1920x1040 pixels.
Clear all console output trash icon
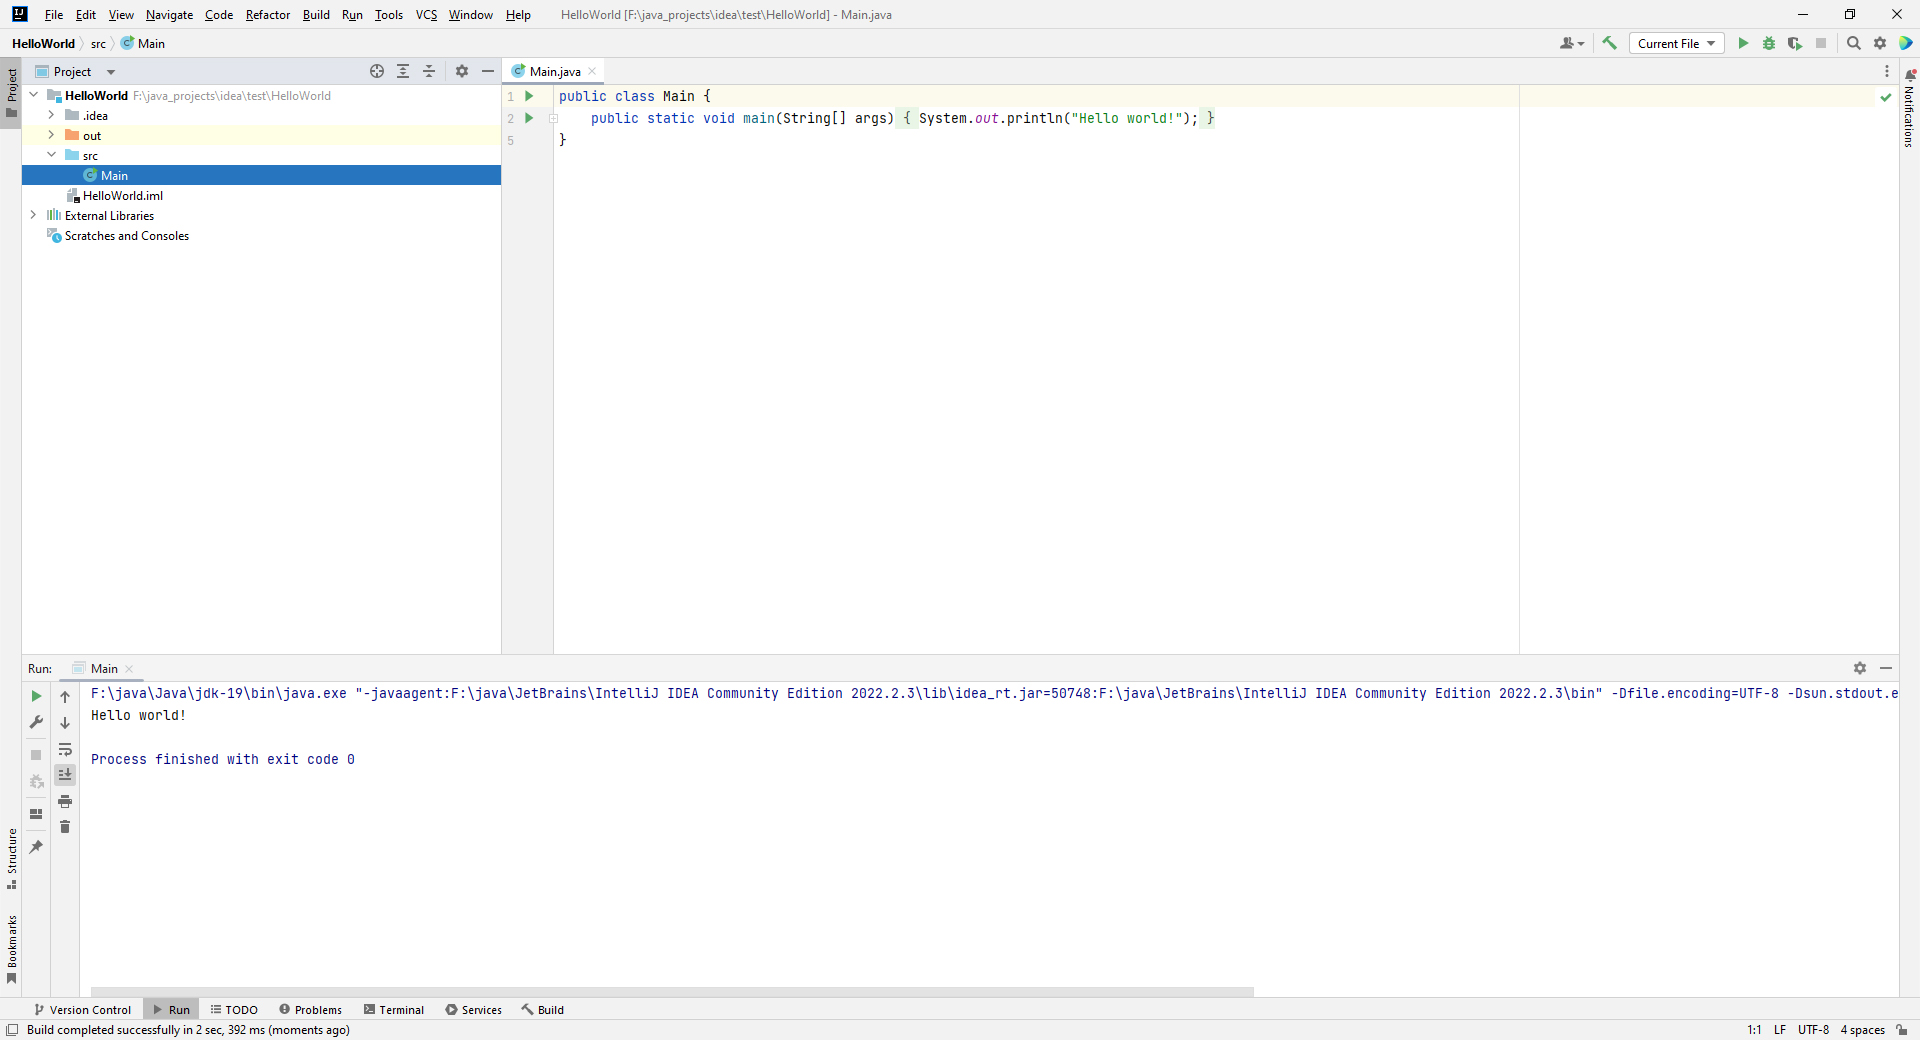click(x=65, y=827)
